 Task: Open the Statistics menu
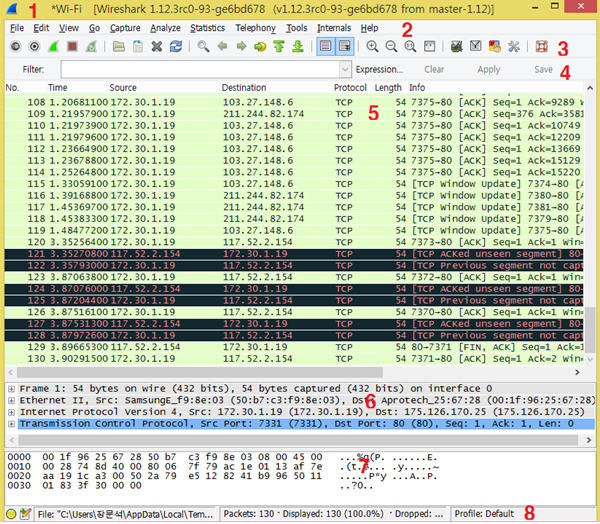coord(207,28)
